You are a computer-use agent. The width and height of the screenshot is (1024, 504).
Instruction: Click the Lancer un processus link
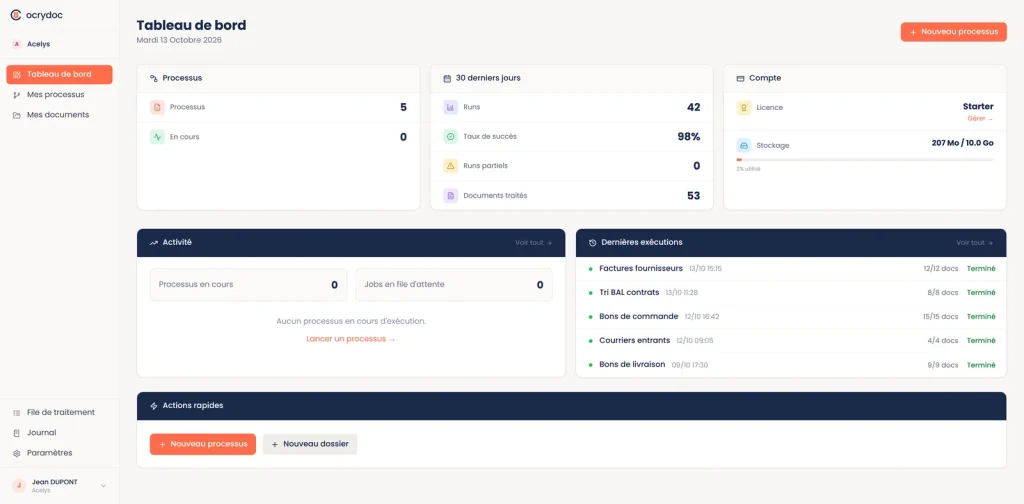click(x=351, y=339)
